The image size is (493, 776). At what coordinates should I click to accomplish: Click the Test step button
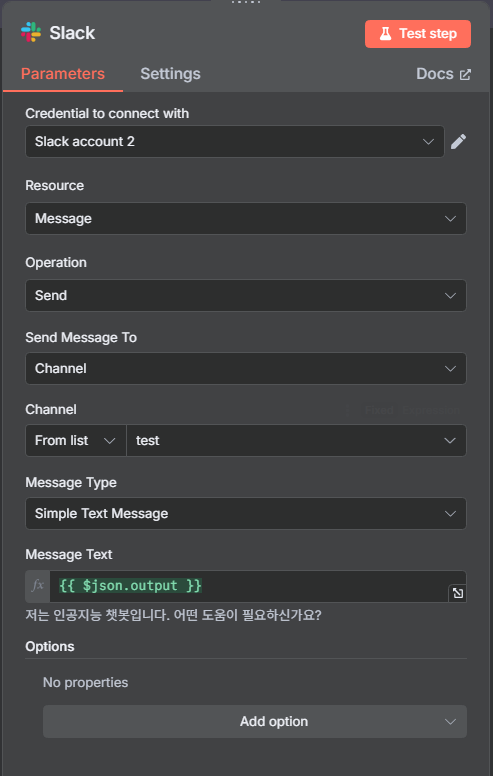click(x=418, y=34)
